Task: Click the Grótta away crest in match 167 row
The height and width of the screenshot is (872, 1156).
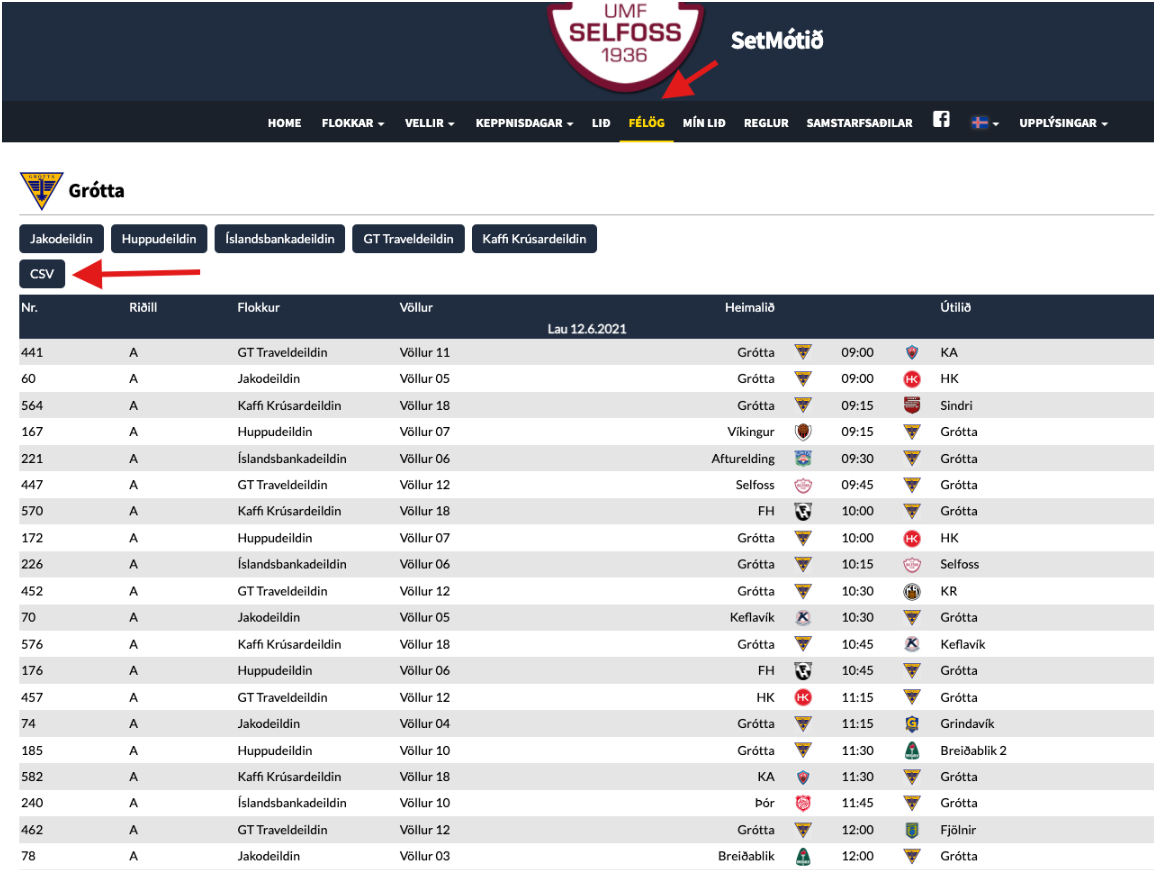Action: pyautogui.click(x=912, y=432)
